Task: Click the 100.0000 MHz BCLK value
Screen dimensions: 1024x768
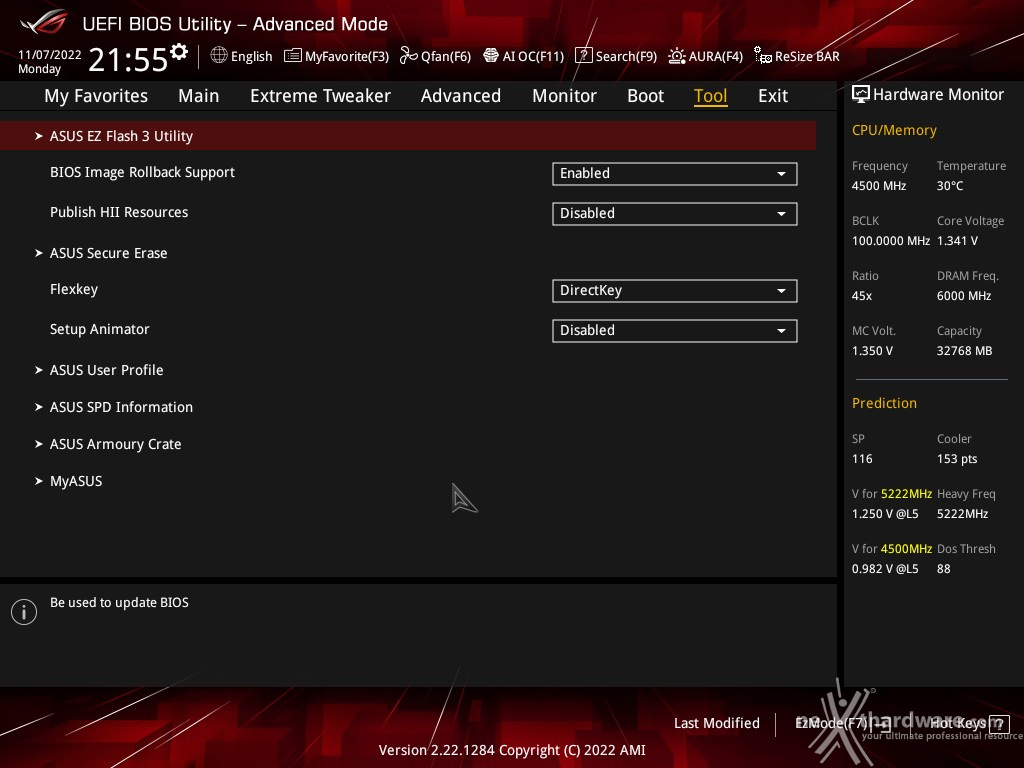Action: (x=891, y=241)
